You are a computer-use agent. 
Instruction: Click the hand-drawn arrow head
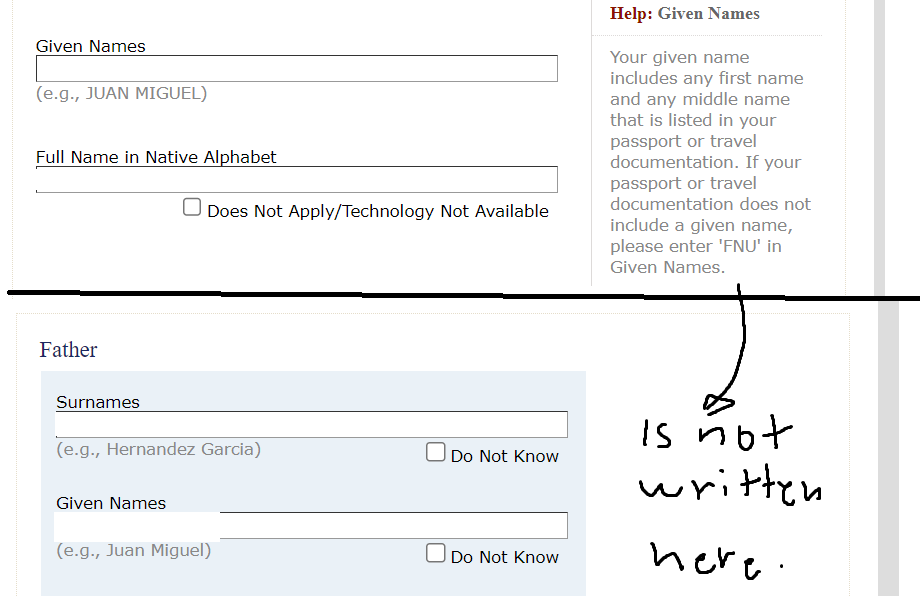(x=716, y=403)
